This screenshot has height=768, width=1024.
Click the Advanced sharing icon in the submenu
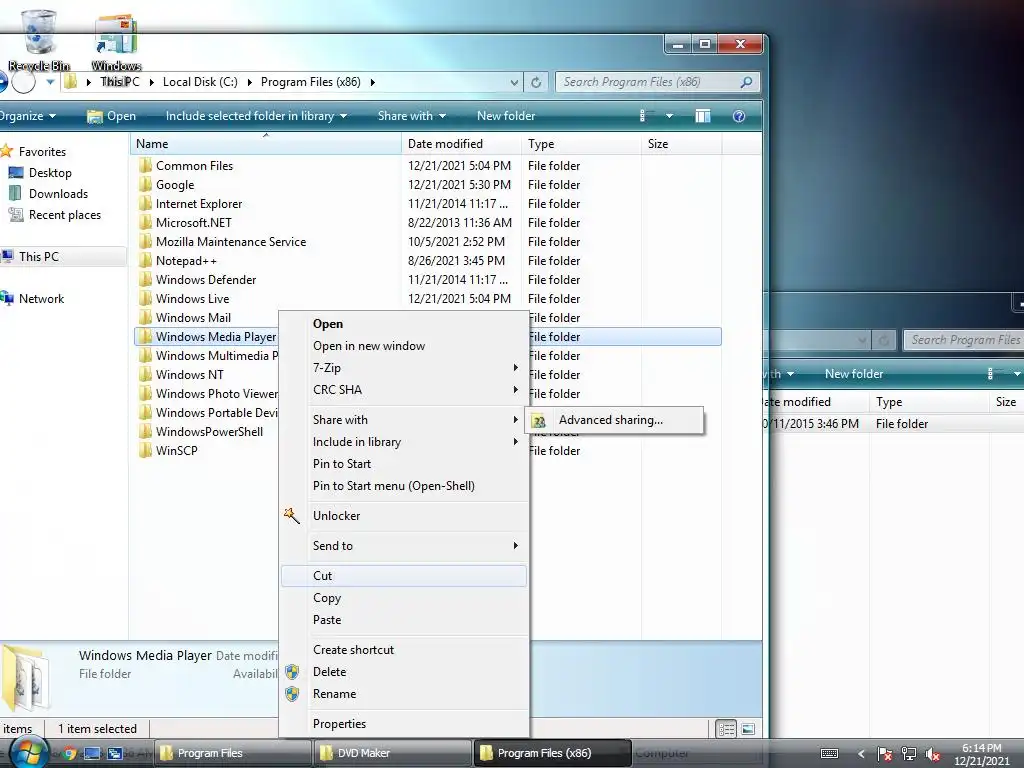point(539,421)
